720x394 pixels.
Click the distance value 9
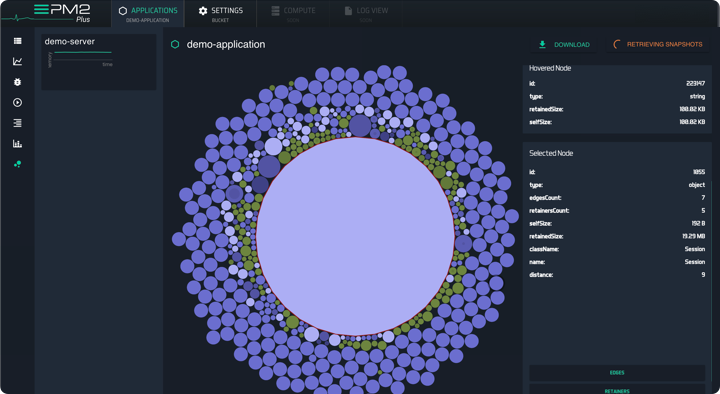(703, 275)
